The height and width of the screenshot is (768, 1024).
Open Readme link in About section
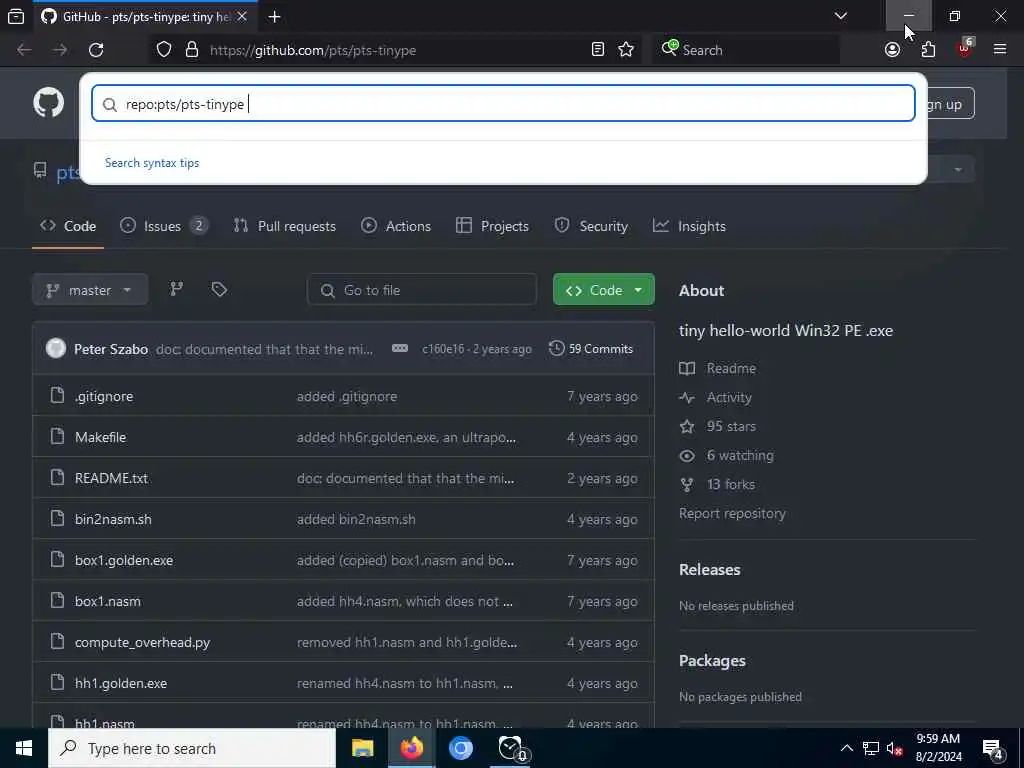[x=718, y=368]
